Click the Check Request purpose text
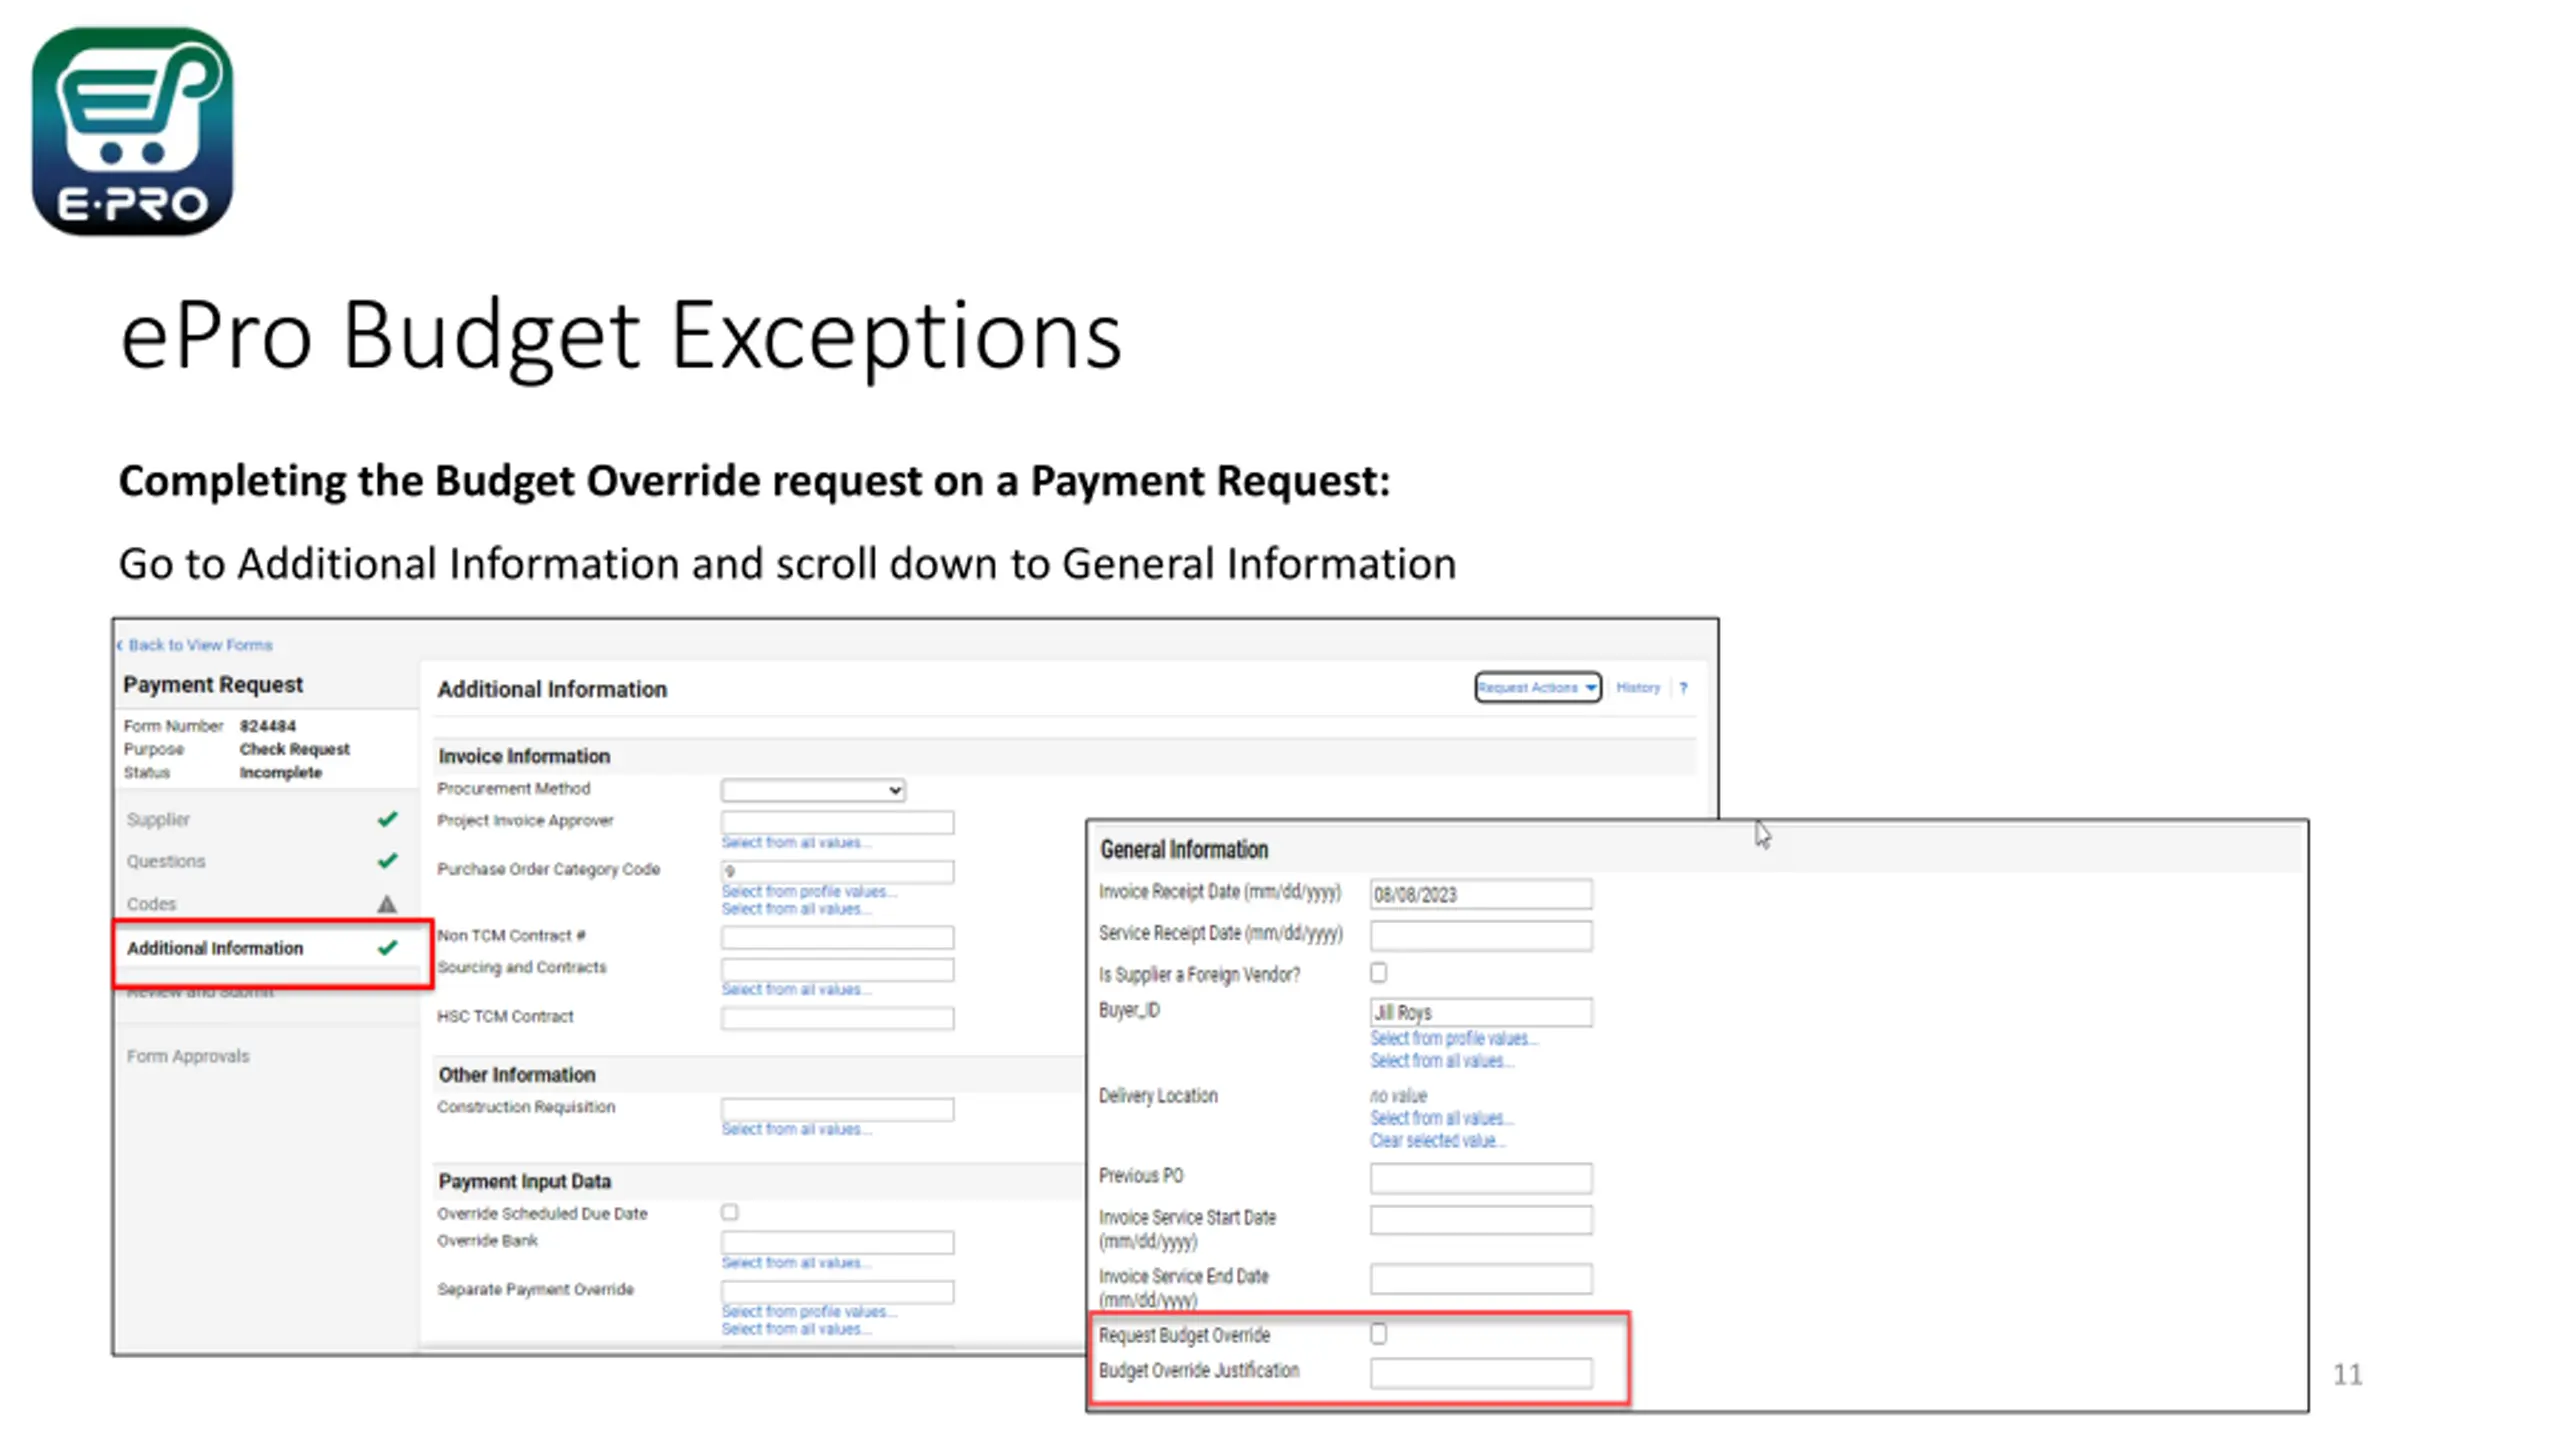Image resolution: width=2560 pixels, height=1440 pixels. pyautogui.click(x=295, y=749)
